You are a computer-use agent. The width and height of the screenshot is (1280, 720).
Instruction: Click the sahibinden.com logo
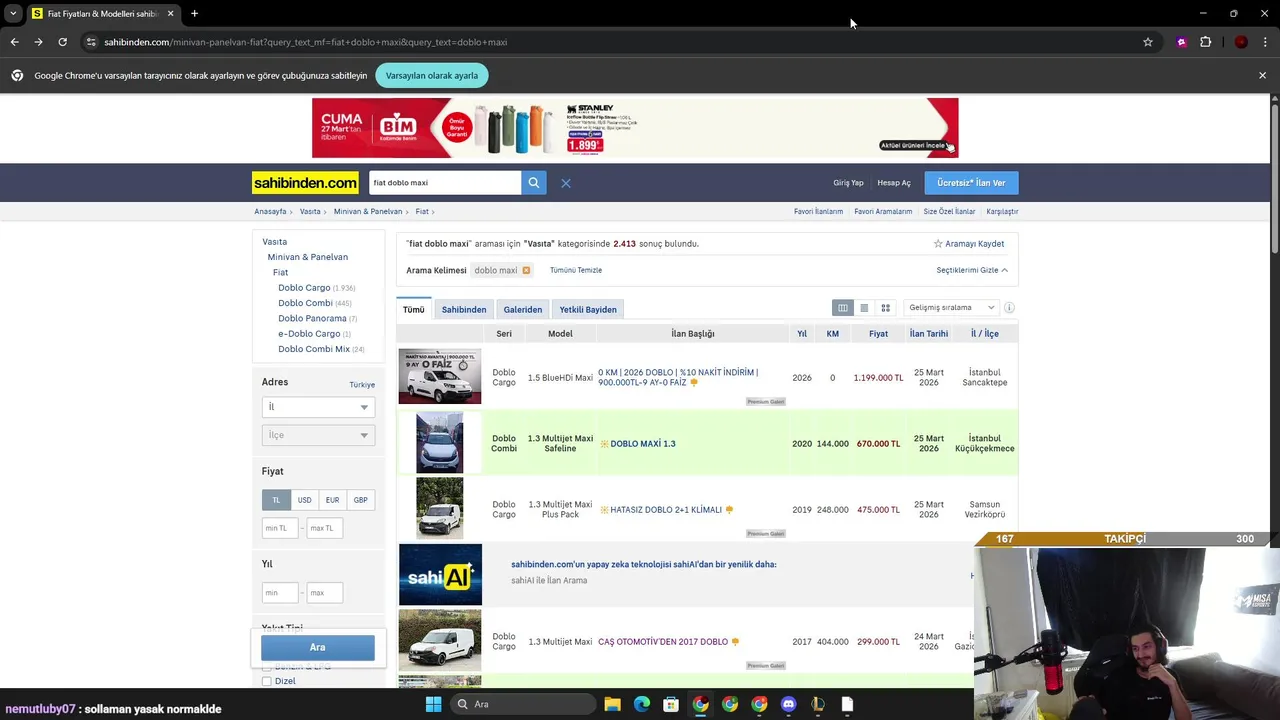click(305, 183)
